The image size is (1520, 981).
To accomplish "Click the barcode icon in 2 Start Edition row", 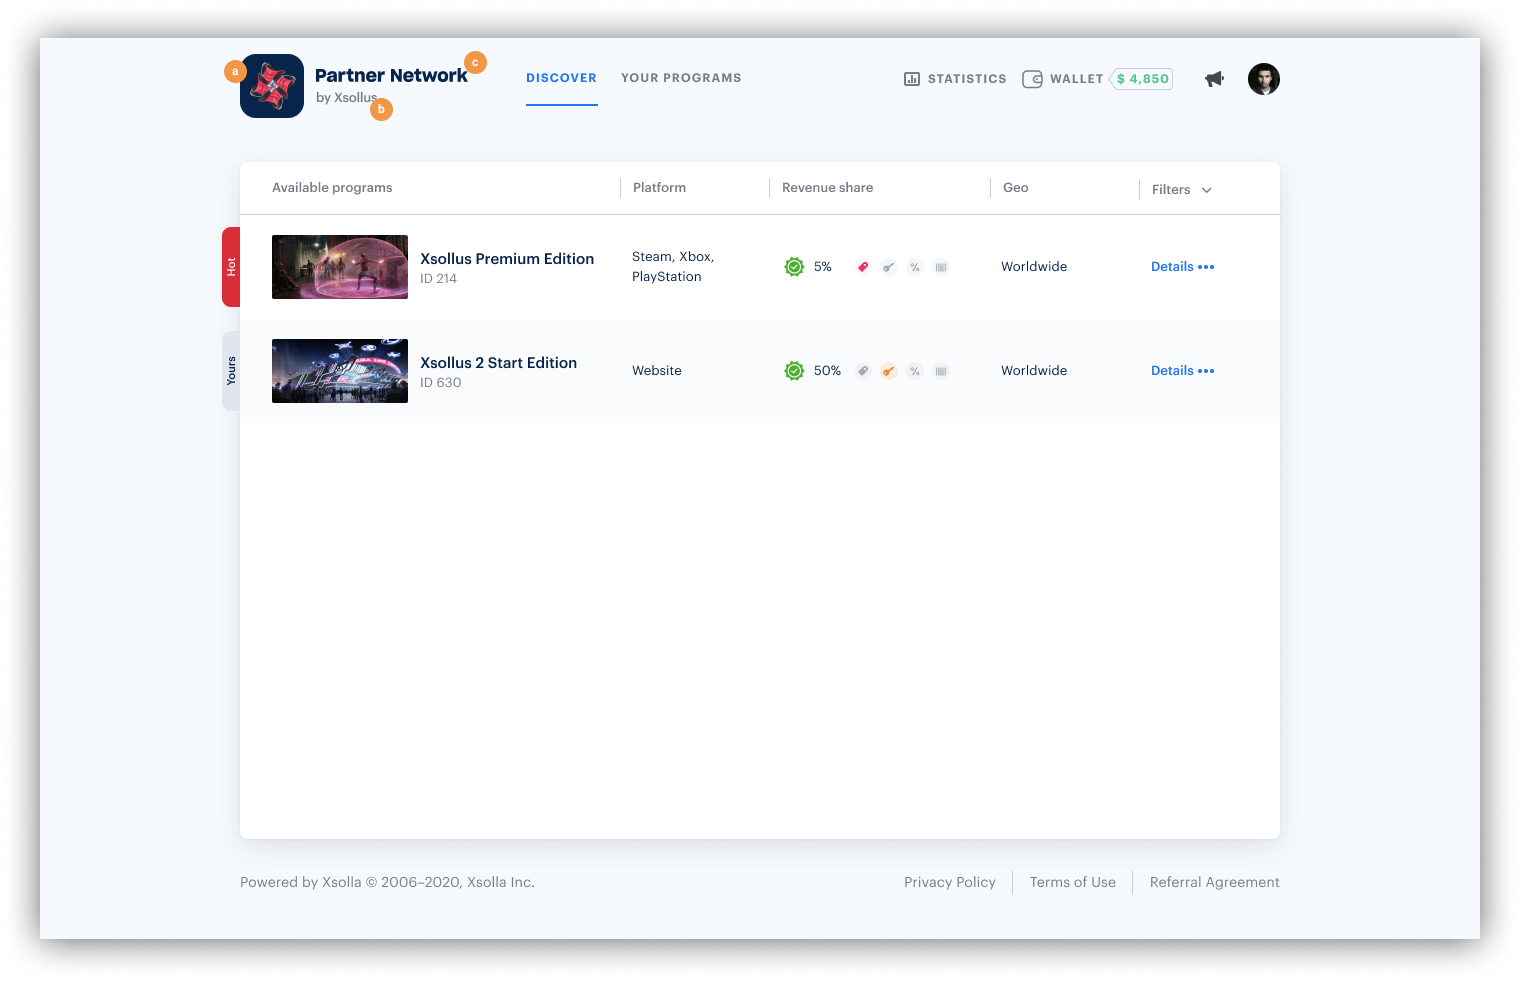I will (941, 371).
